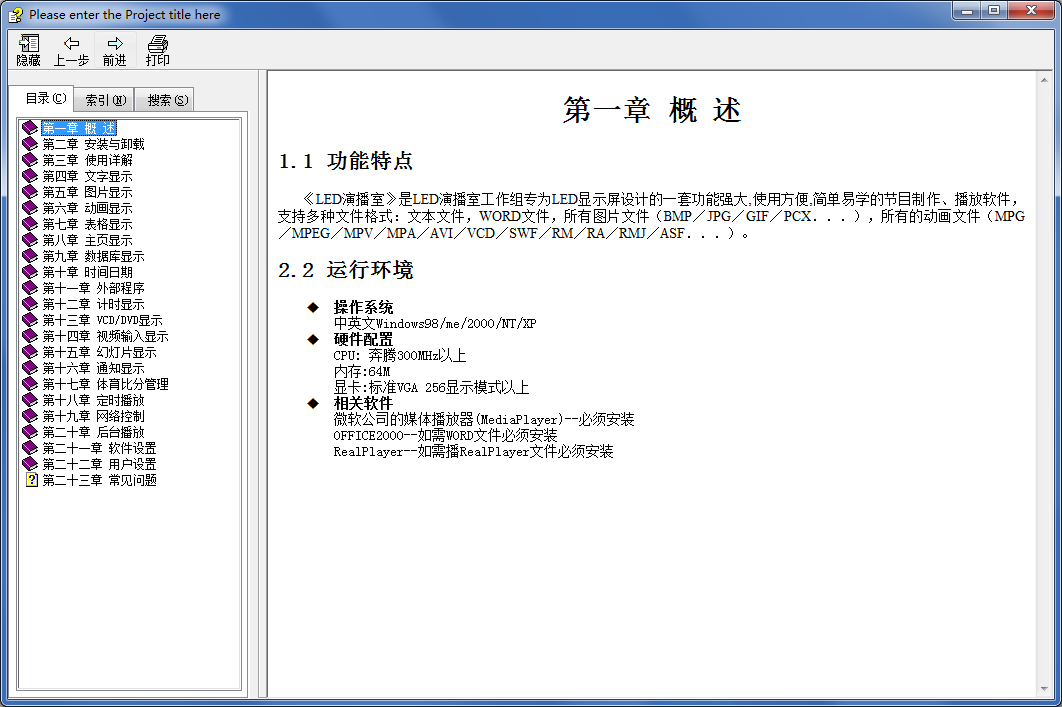Select 第二十一章 软件设置 in contents
Screen dimensions: 1062x707
tap(99, 448)
